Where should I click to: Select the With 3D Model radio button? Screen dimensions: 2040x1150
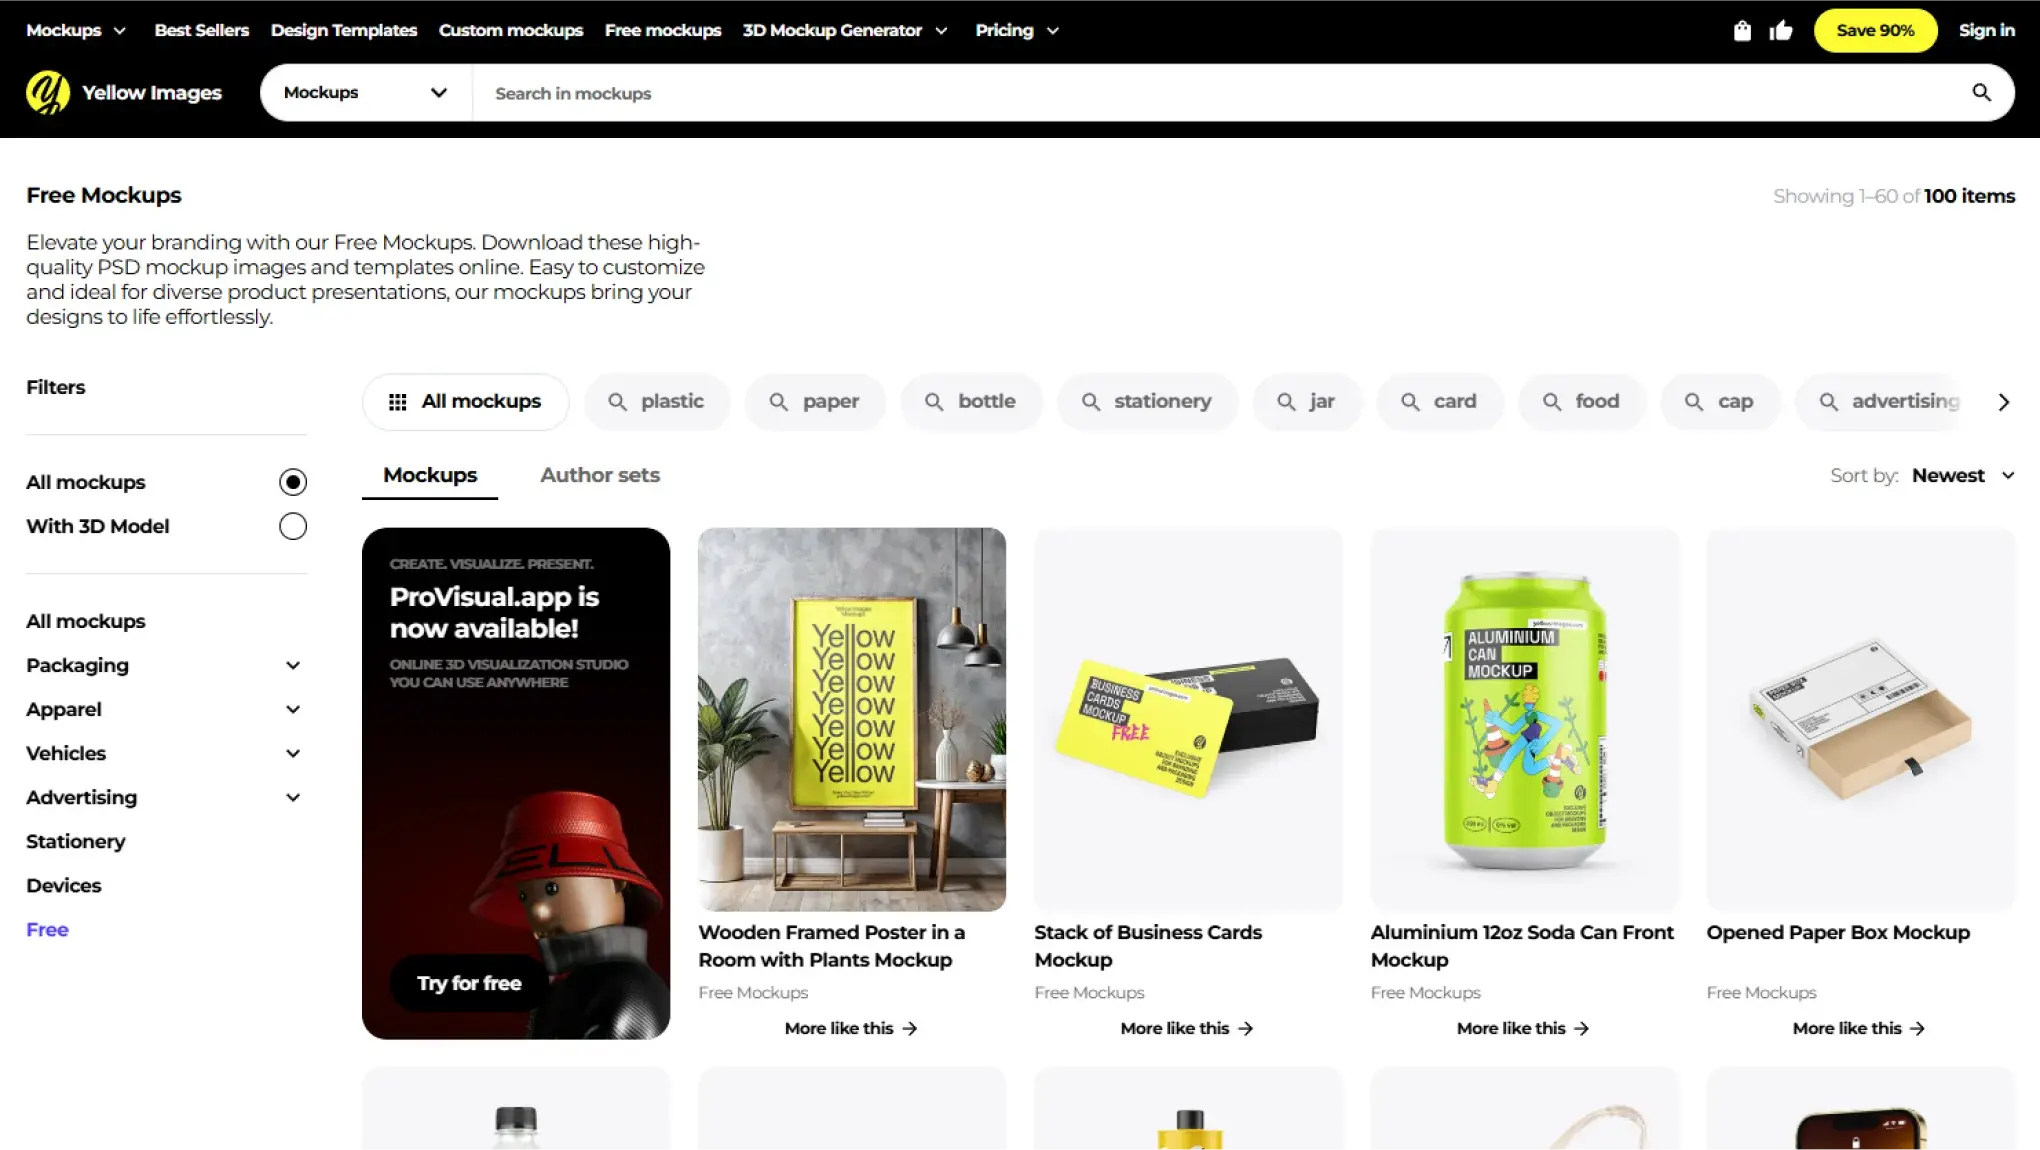(x=292, y=526)
